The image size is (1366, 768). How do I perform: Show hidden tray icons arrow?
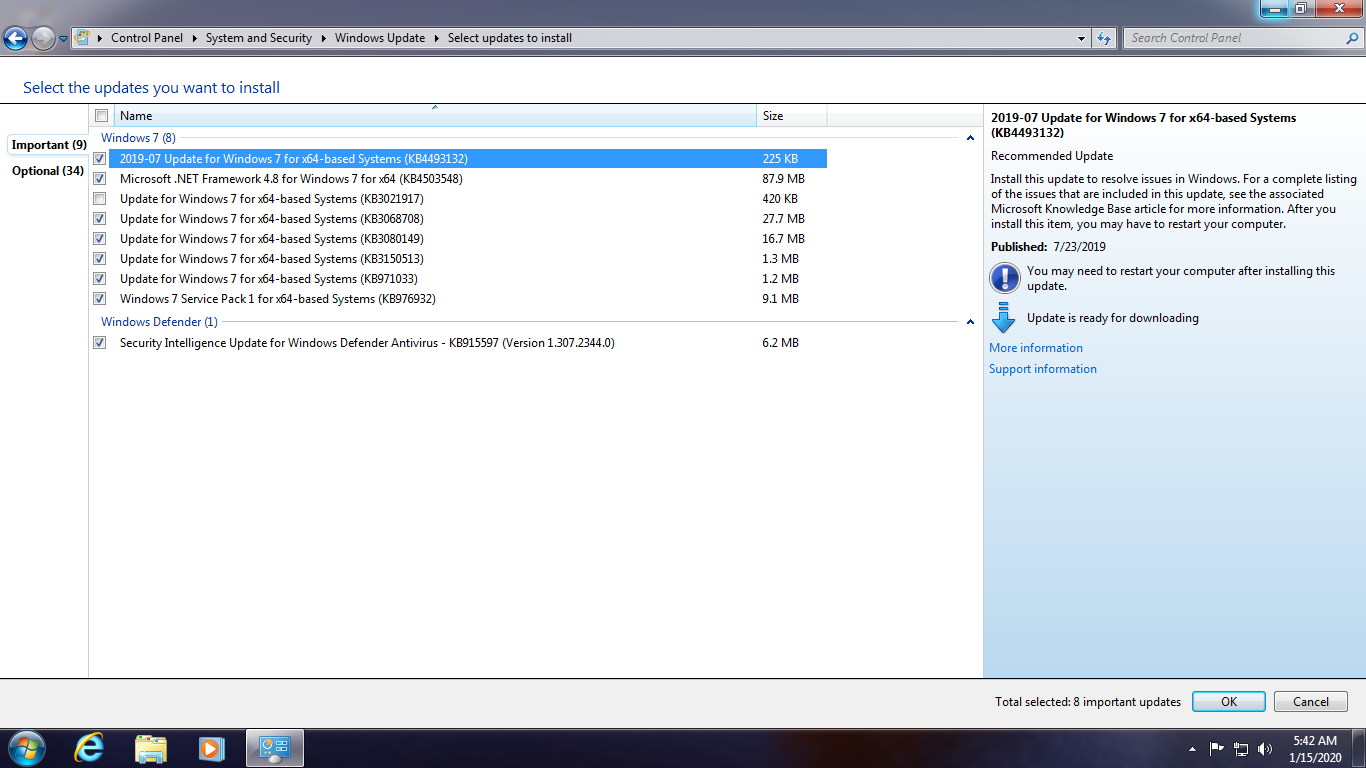1192,748
